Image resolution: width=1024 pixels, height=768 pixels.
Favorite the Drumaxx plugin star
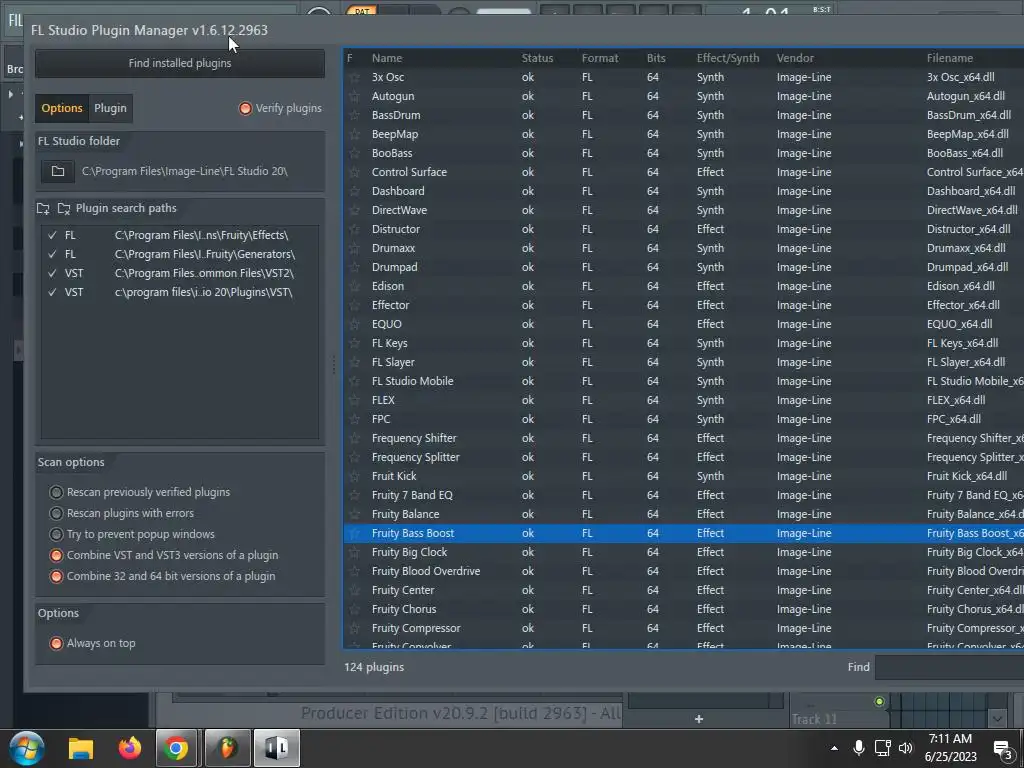pyautogui.click(x=354, y=248)
